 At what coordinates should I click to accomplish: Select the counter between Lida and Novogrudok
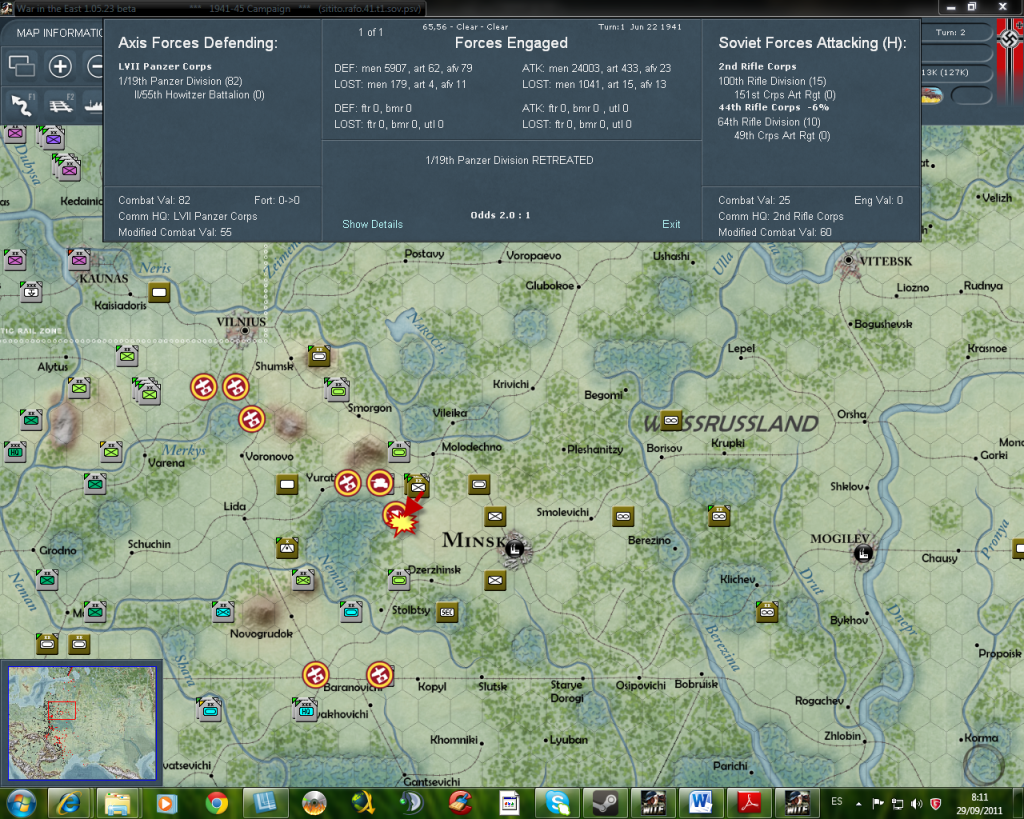[287, 547]
